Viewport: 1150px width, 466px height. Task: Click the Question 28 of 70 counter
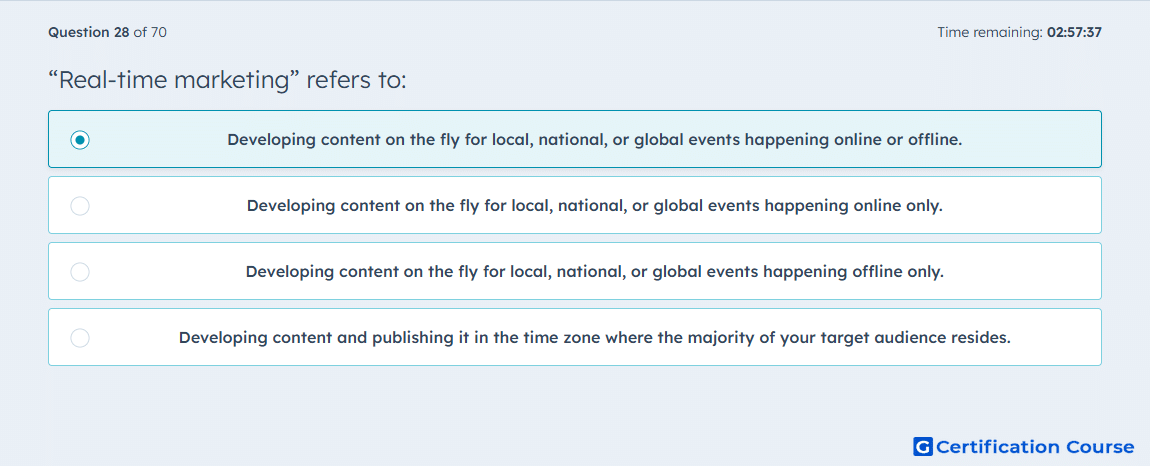(107, 32)
